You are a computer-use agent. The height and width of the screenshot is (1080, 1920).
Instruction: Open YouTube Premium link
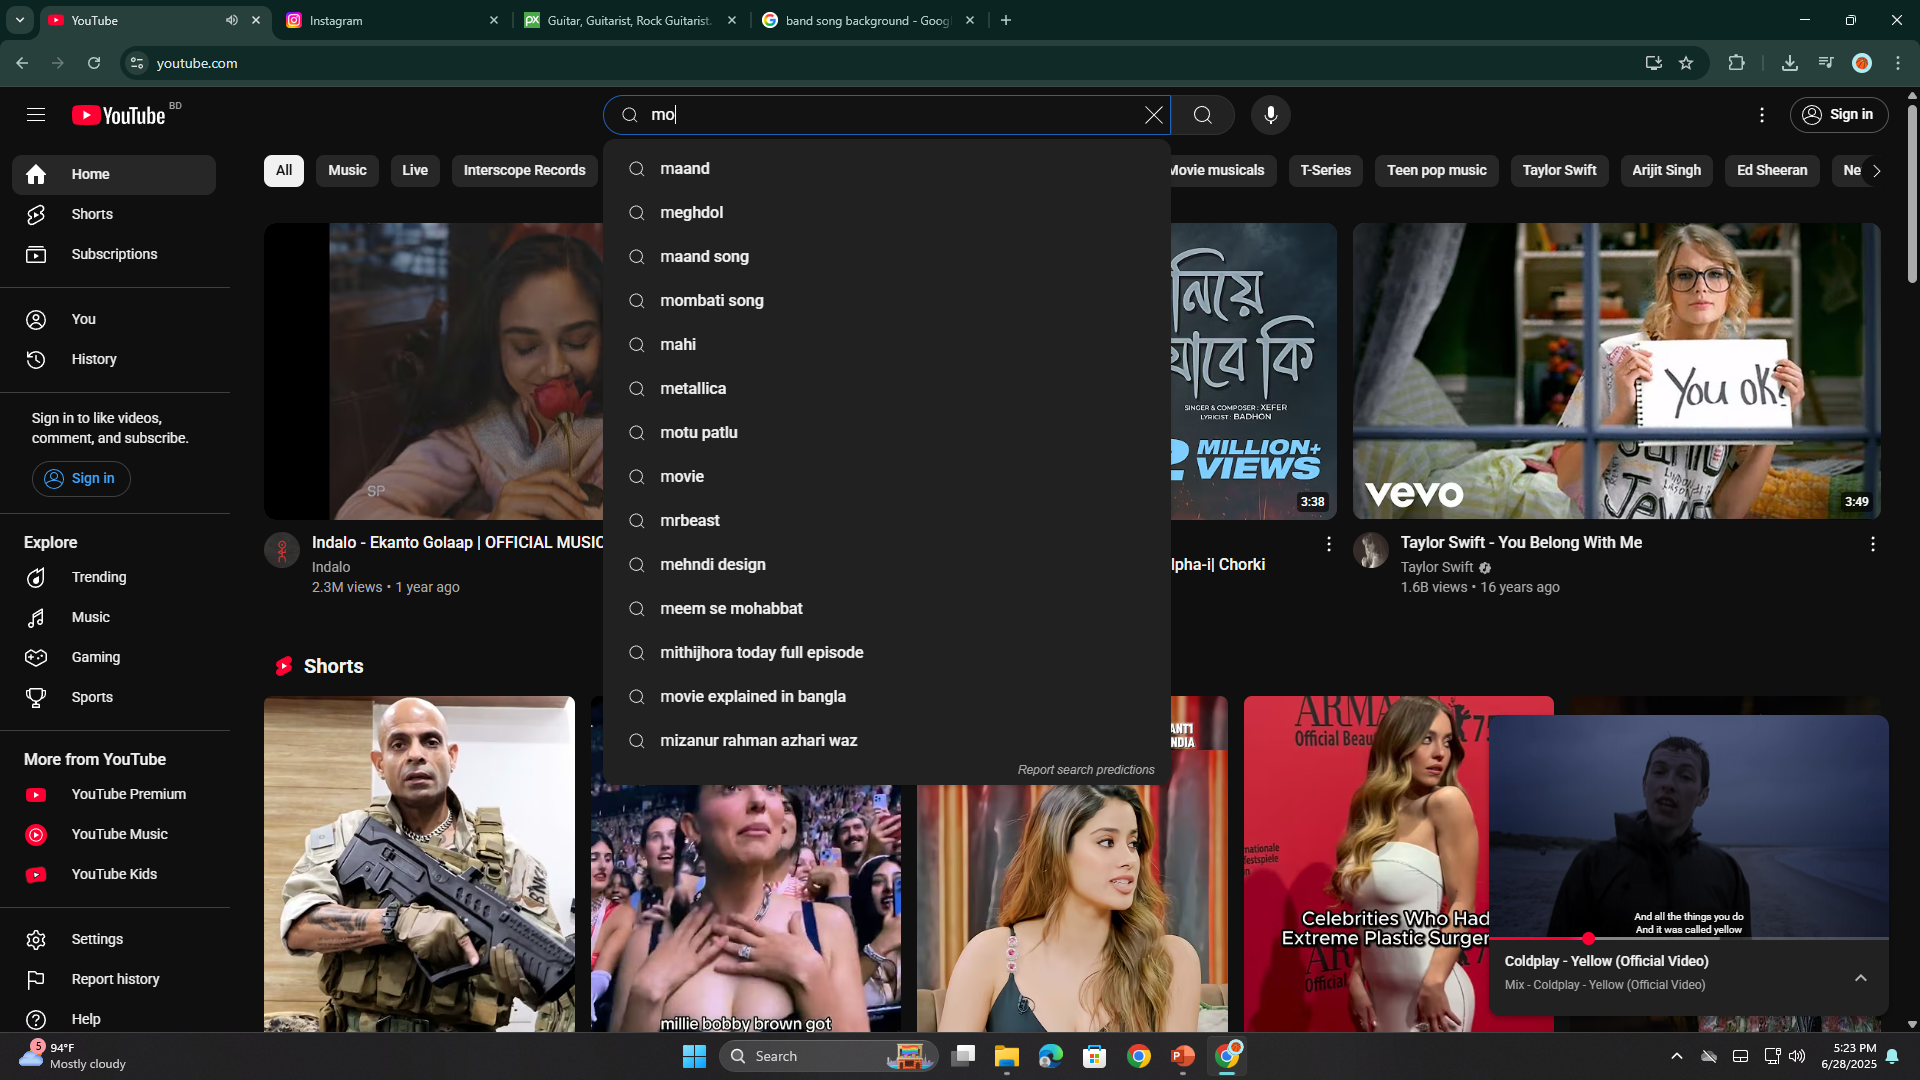[114, 794]
